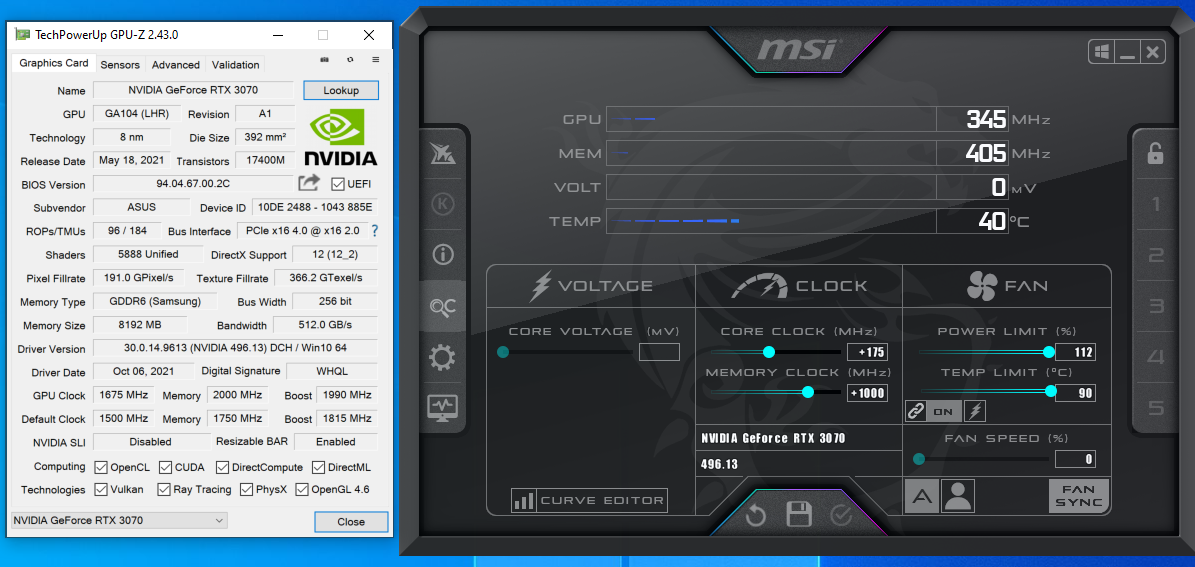The width and height of the screenshot is (1195, 567).
Task: Click the Core Clock slider handle
Action: tap(768, 352)
